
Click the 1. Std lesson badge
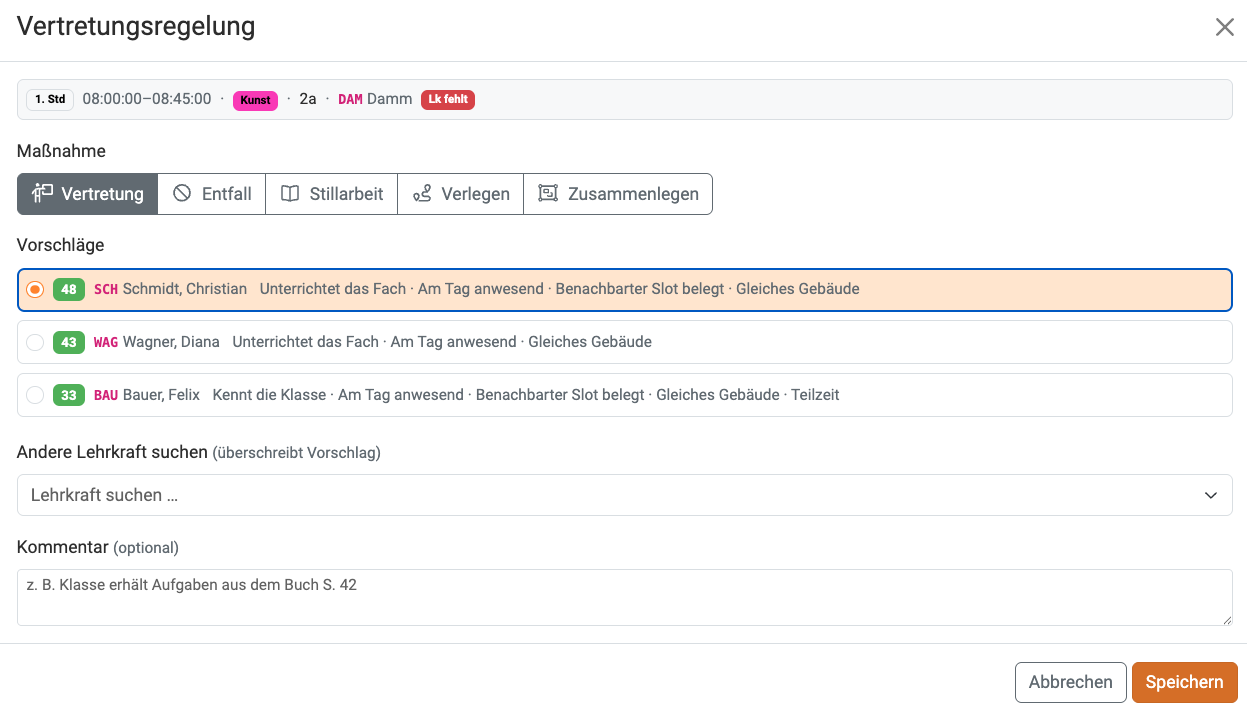click(50, 99)
